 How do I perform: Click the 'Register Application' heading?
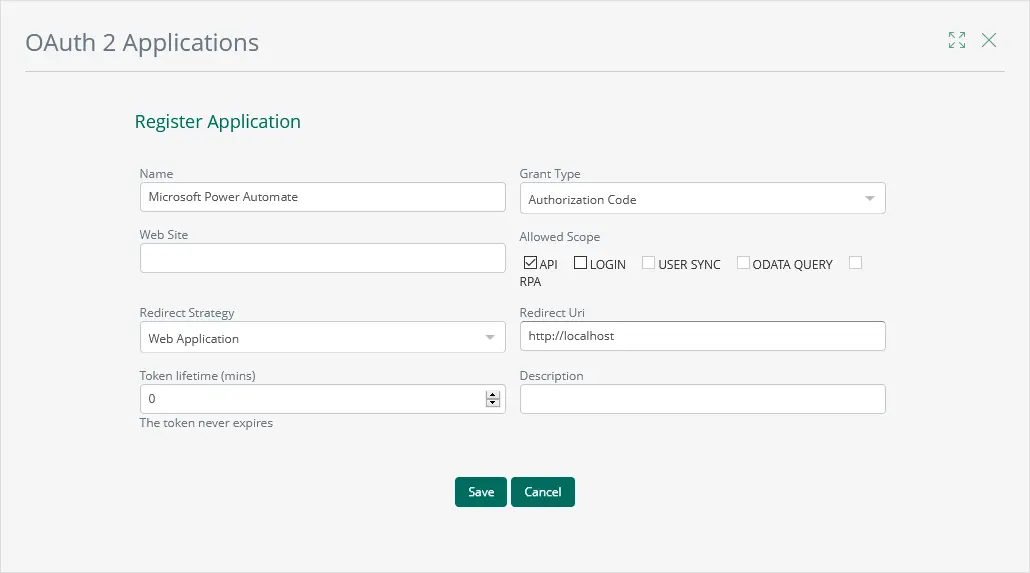[x=217, y=122]
